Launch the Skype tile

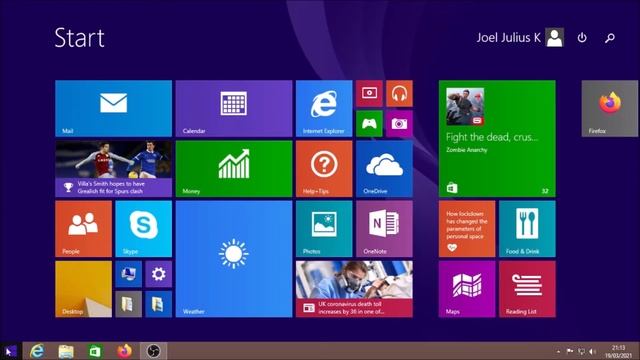click(144, 229)
